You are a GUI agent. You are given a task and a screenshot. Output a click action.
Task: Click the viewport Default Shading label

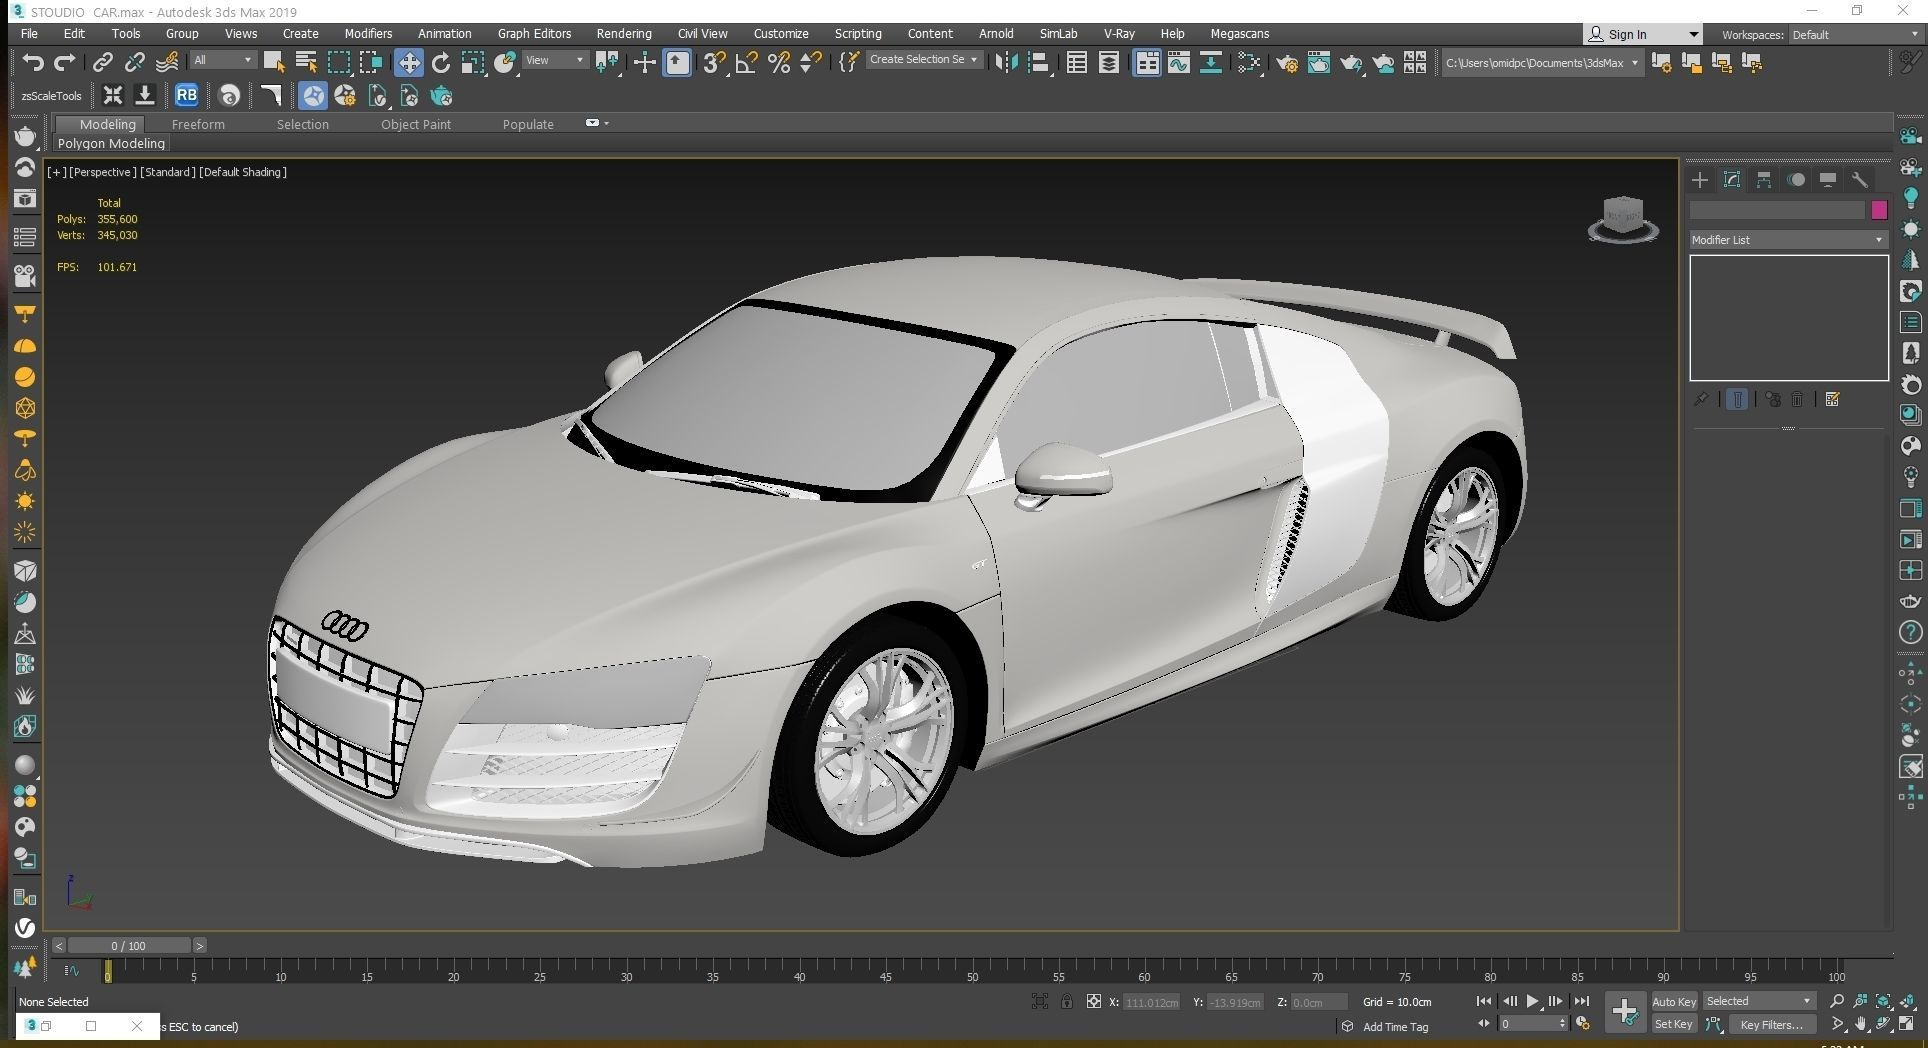(243, 172)
